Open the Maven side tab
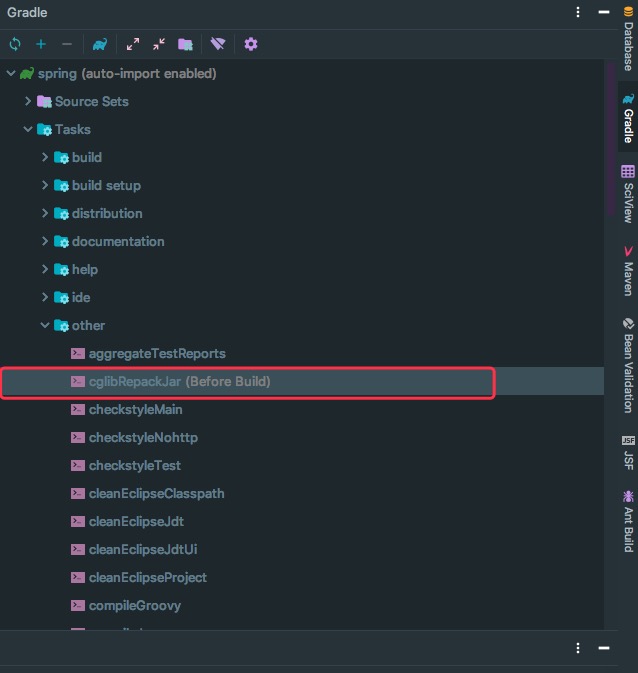 pyautogui.click(x=628, y=271)
